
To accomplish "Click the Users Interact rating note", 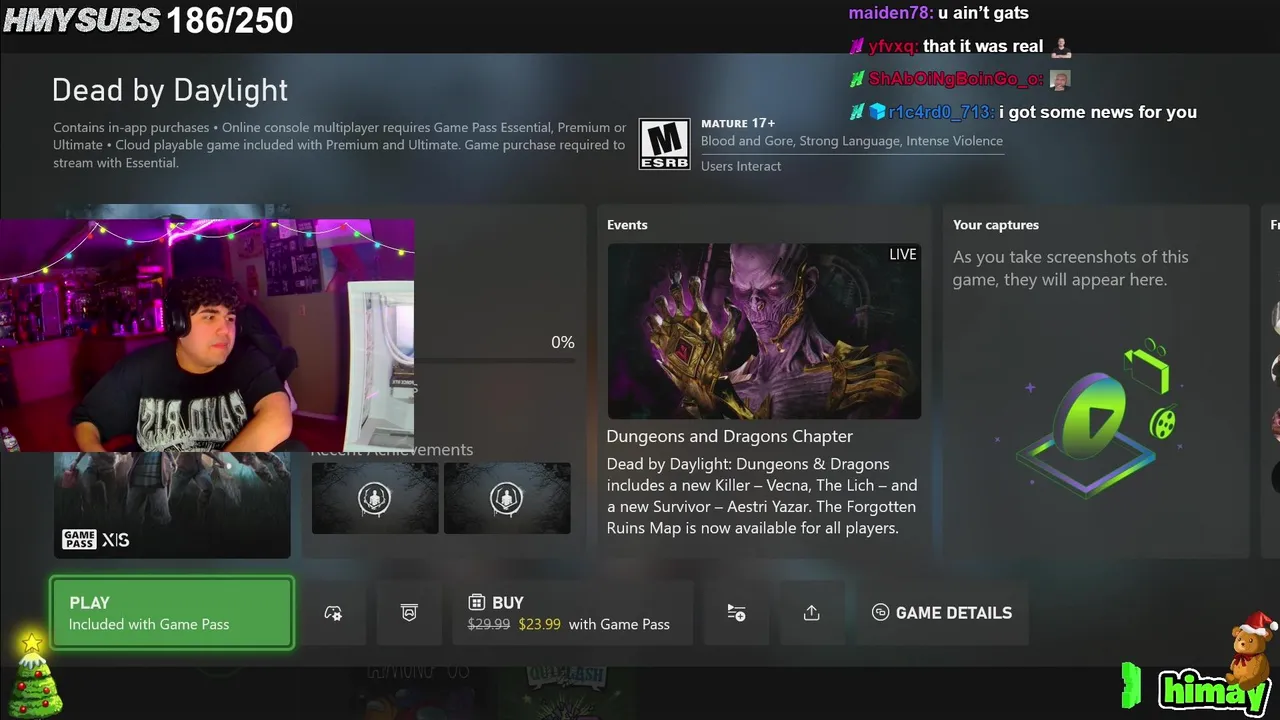I will 741,166.
